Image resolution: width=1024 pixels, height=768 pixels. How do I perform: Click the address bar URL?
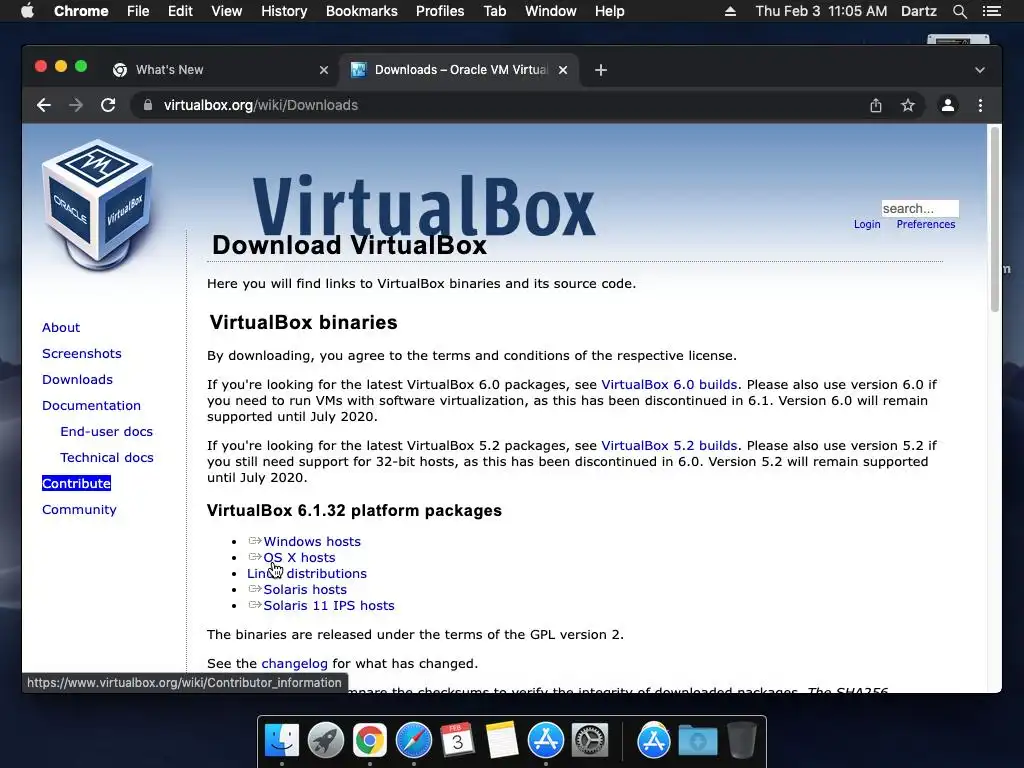(261, 105)
